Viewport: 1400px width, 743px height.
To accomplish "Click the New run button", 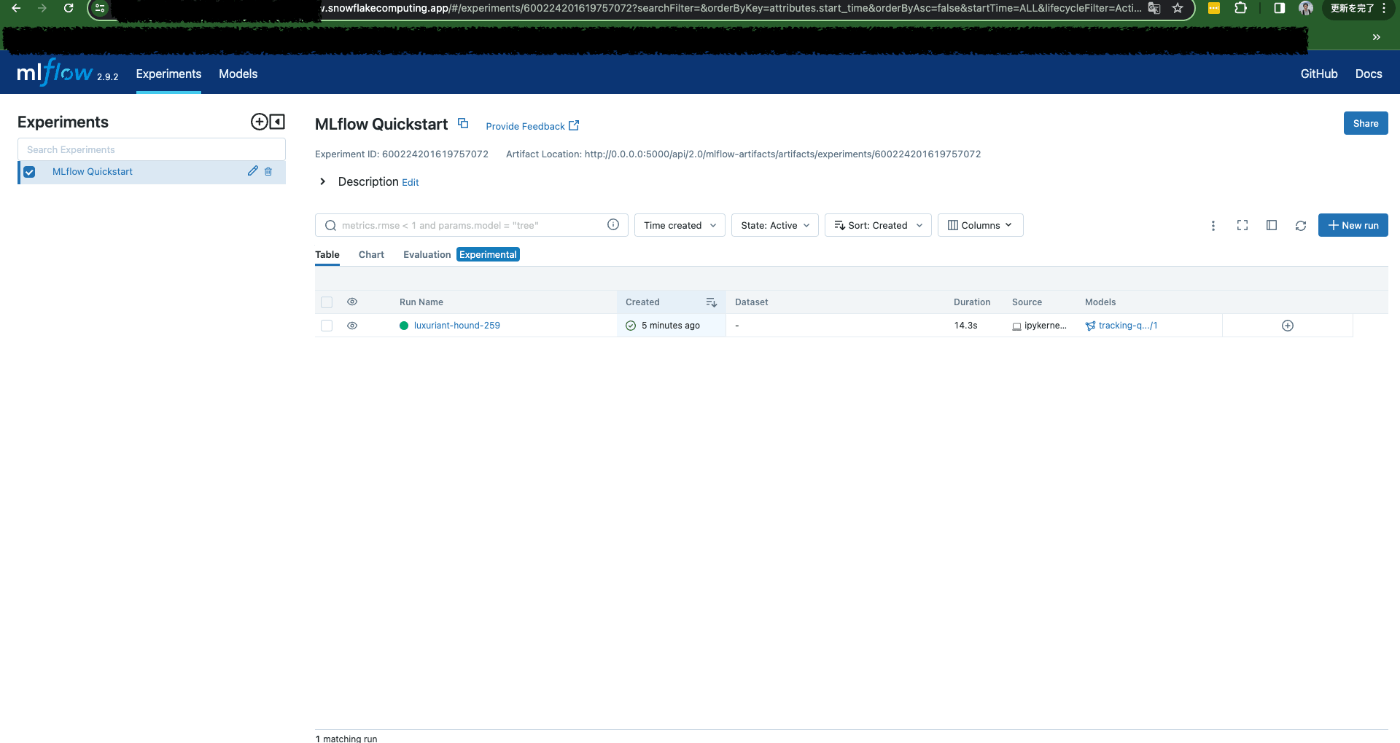I will coord(1352,225).
